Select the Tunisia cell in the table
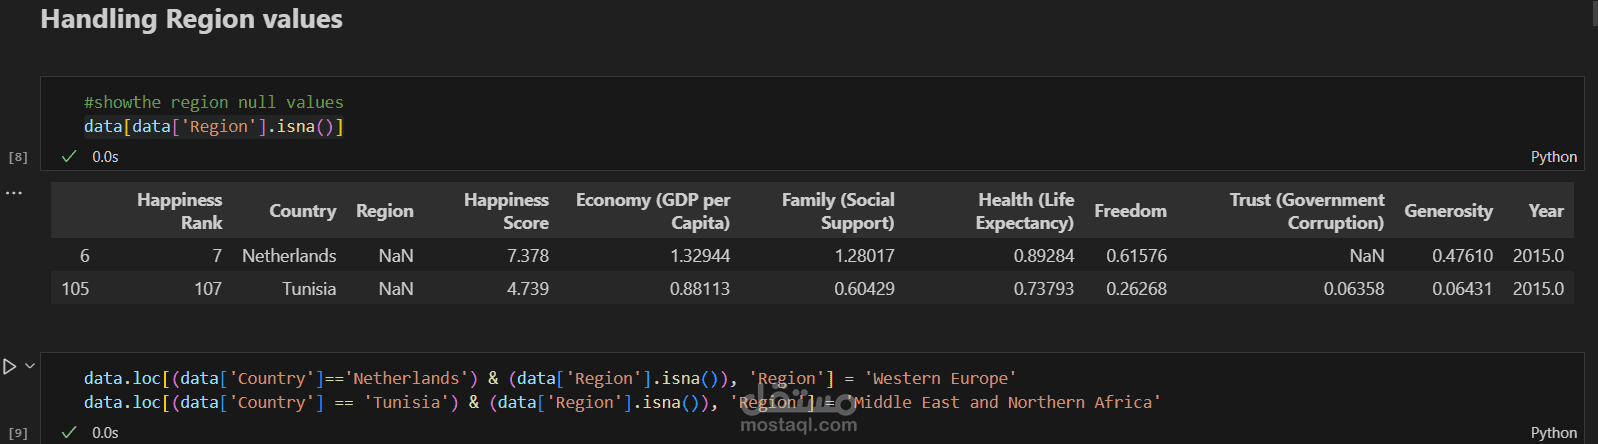The width and height of the screenshot is (1598, 444). pos(309,289)
